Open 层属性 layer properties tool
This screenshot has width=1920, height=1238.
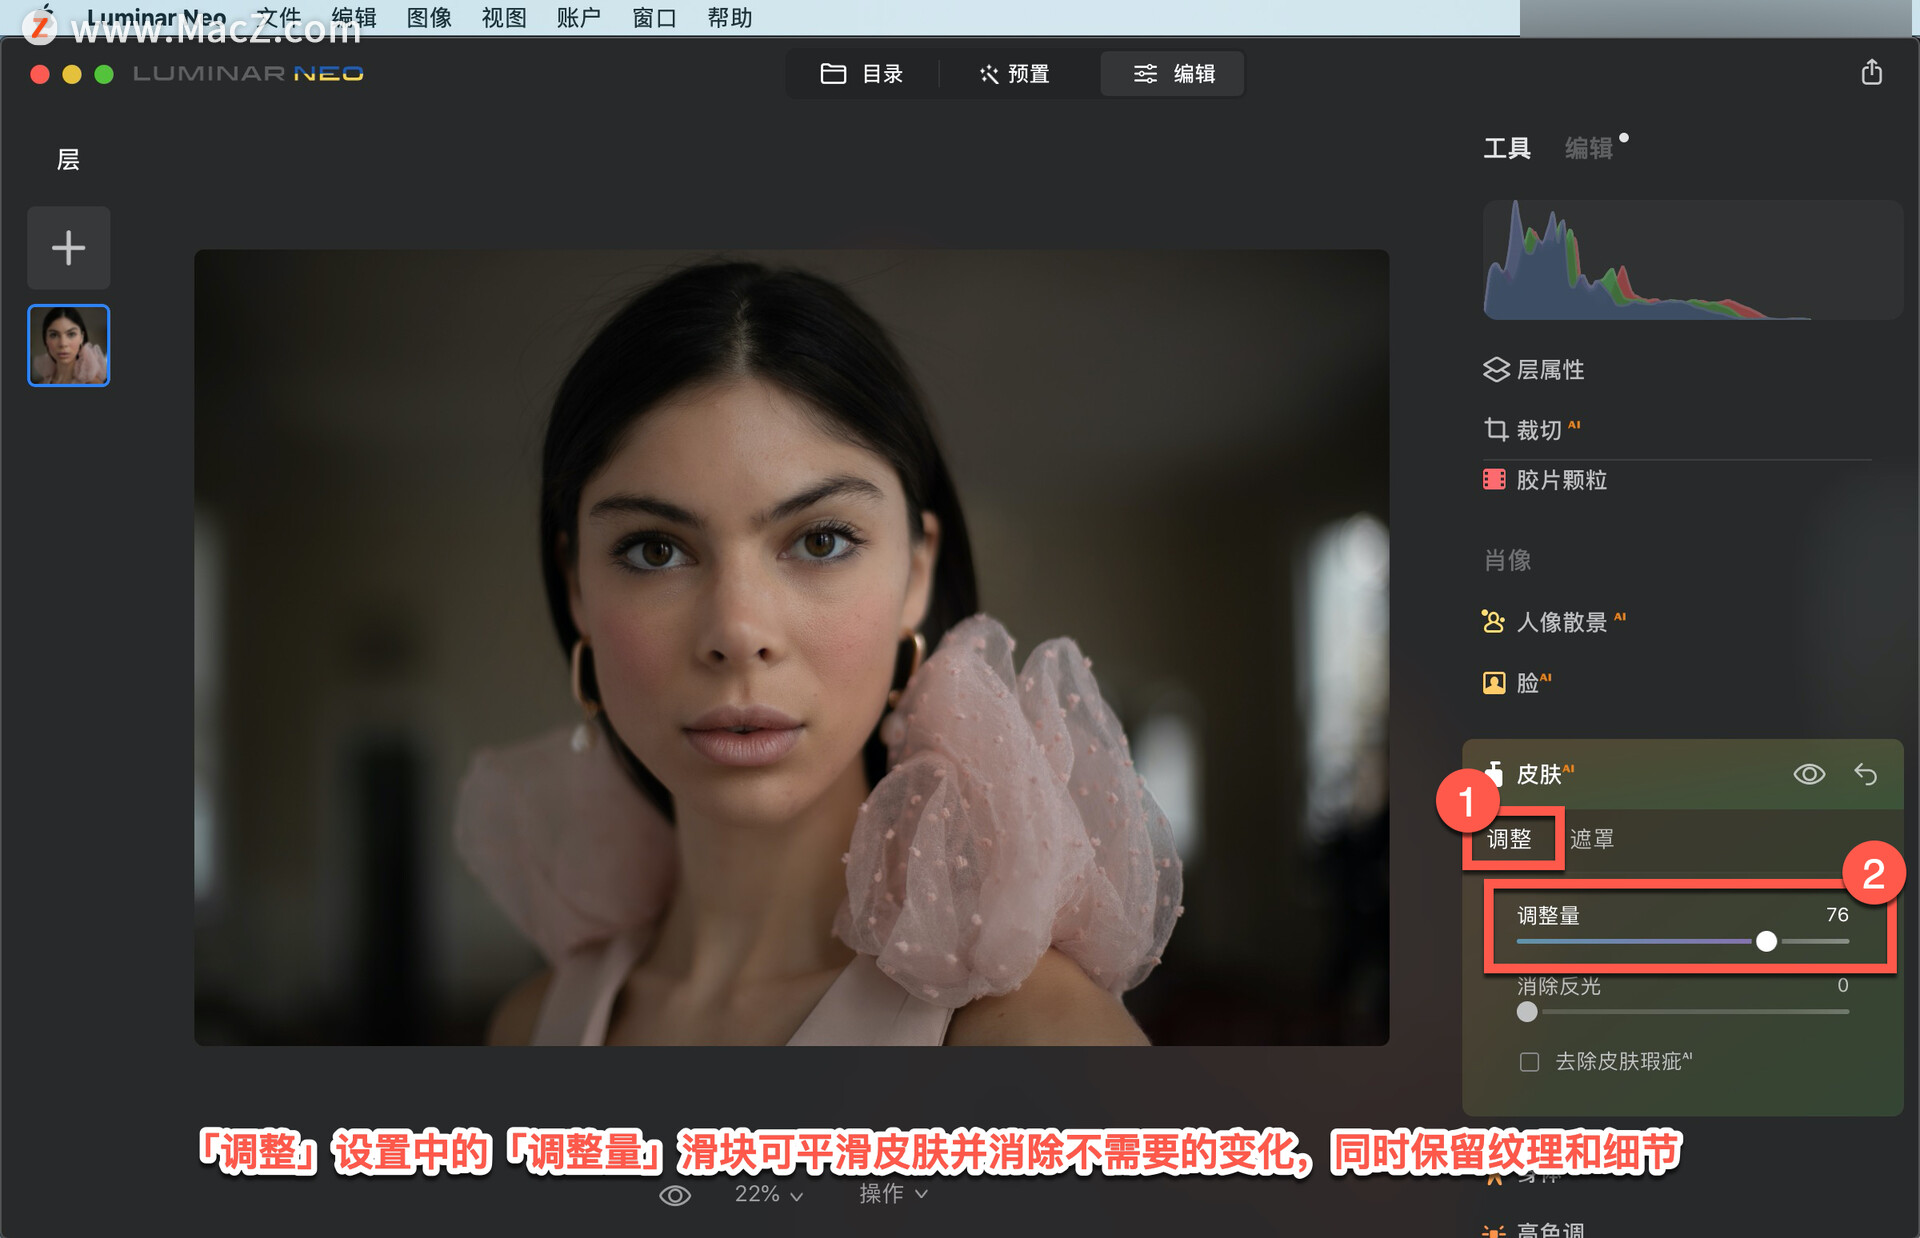coord(1533,370)
